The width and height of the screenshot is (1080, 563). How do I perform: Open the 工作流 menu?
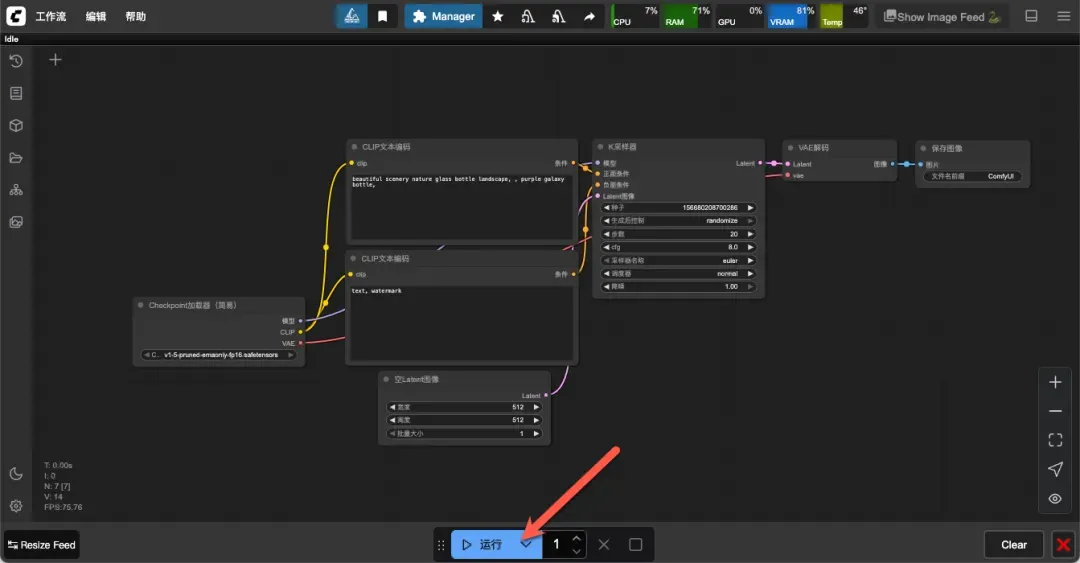pyautogui.click(x=51, y=17)
